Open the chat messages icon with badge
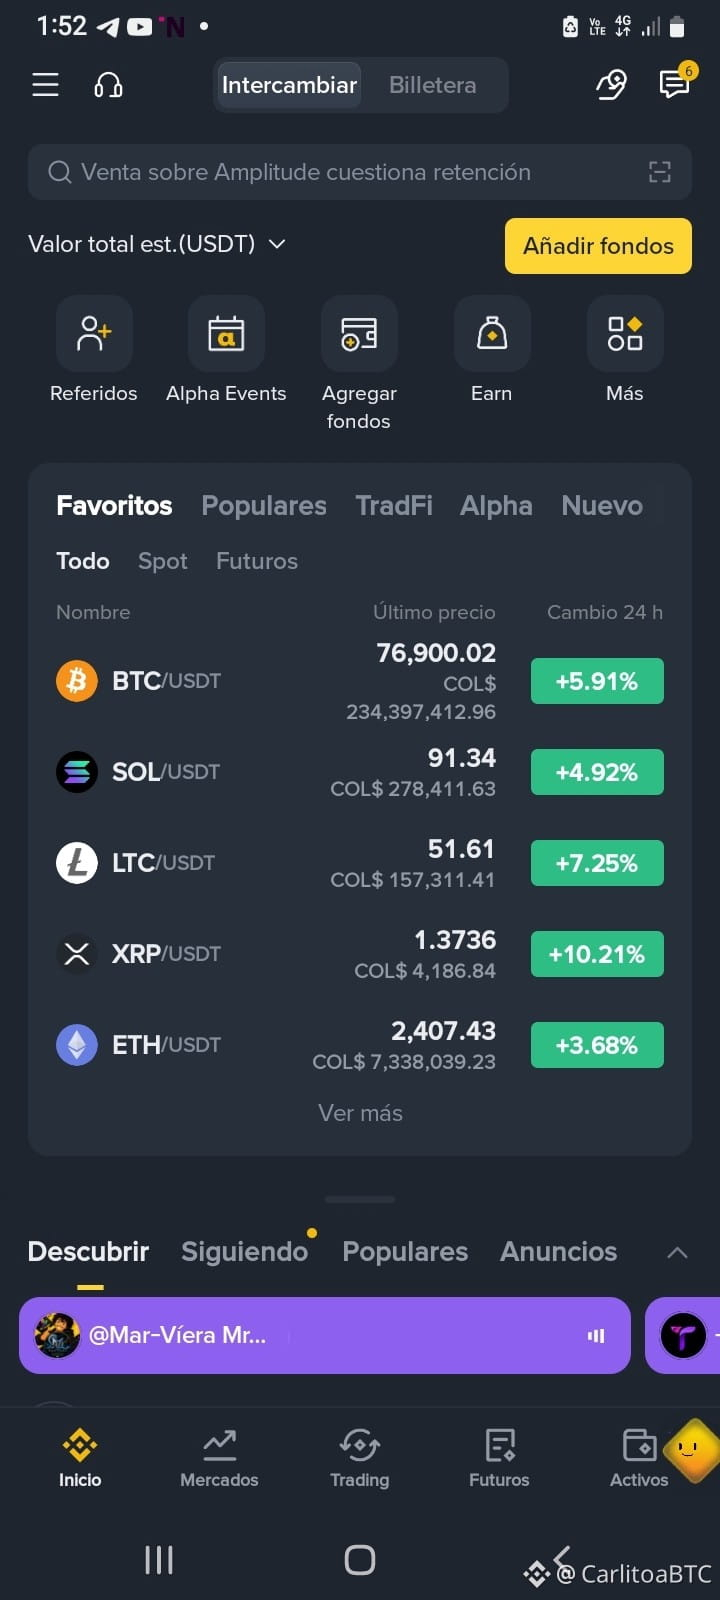The height and width of the screenshot is (1600, 720). click(675, 85)
